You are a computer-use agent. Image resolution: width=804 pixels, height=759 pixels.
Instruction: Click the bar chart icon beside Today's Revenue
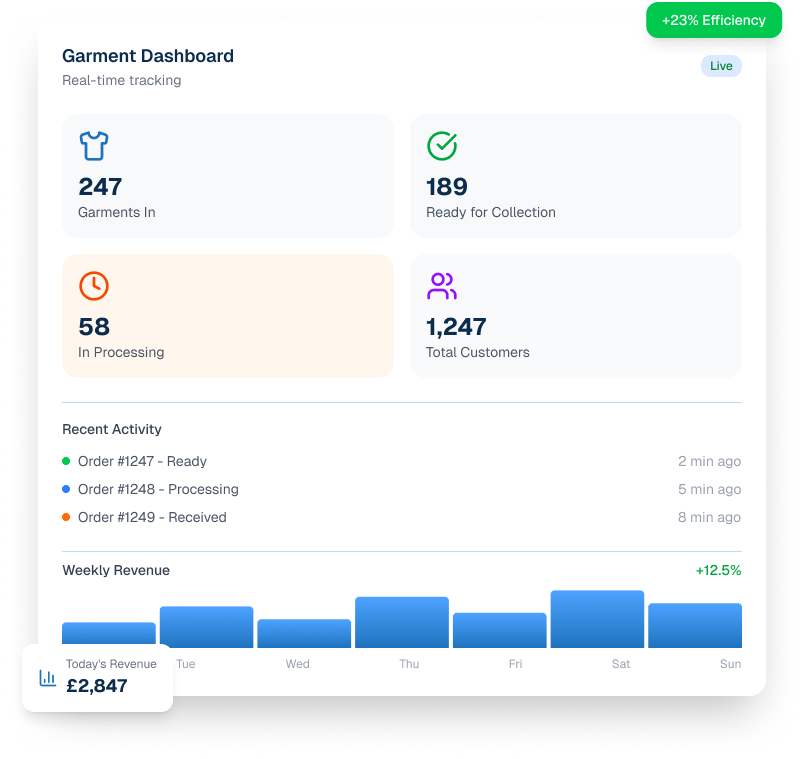pyautogui.click(x=48, y=678)
